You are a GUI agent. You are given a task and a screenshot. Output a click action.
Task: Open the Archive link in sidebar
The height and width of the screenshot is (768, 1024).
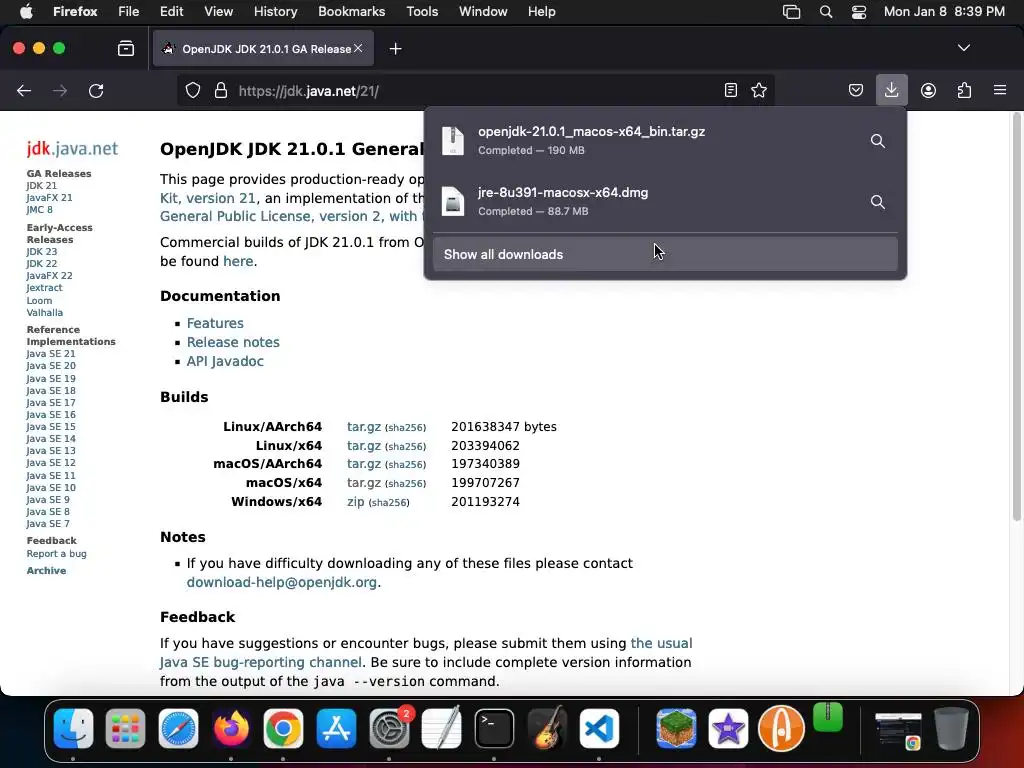coord(46,570)
